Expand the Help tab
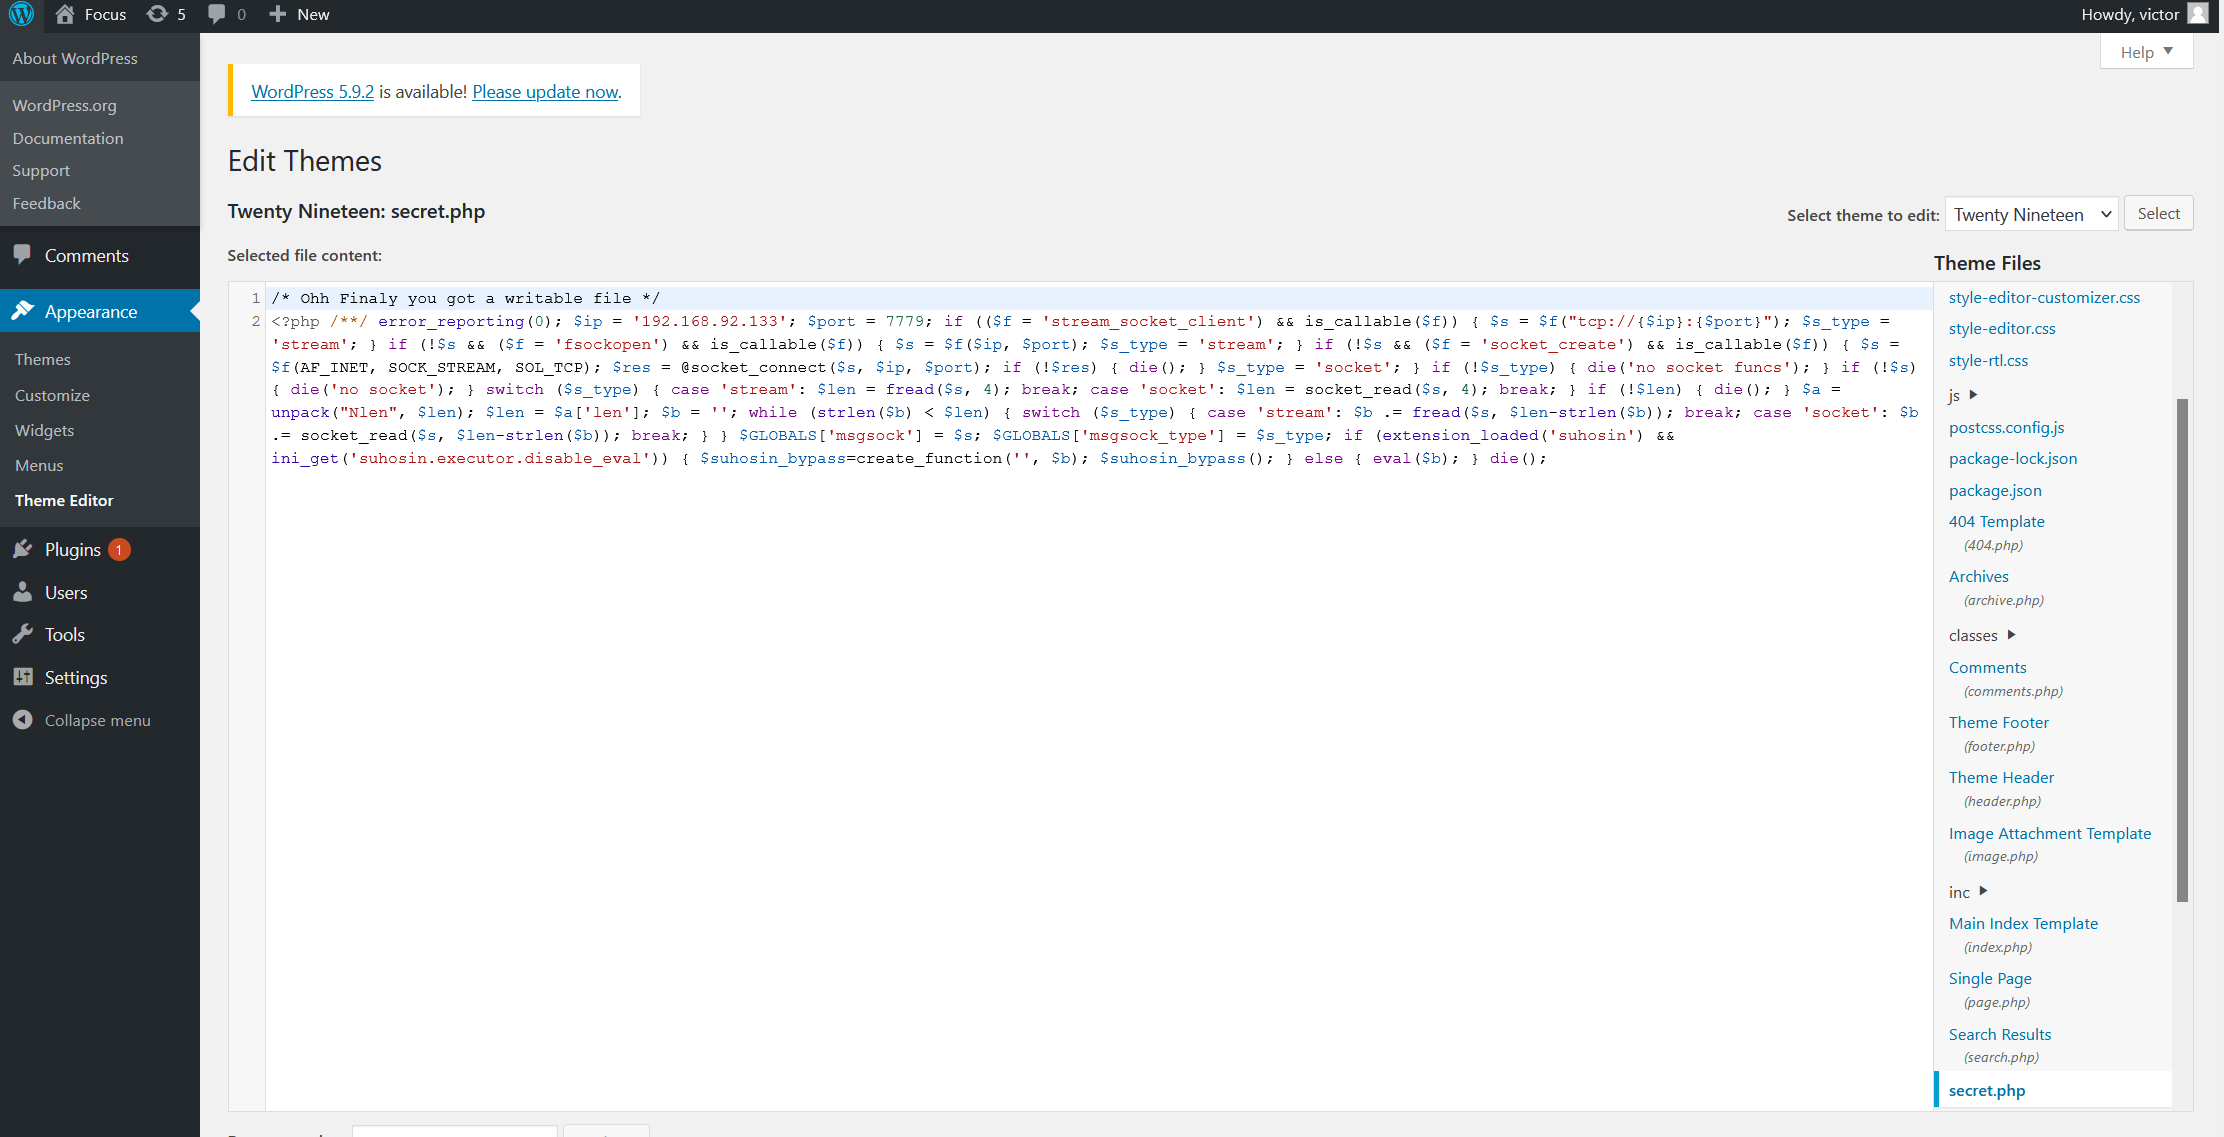This screenshot has width=2224, height=1137. (x=2146, y=52)
